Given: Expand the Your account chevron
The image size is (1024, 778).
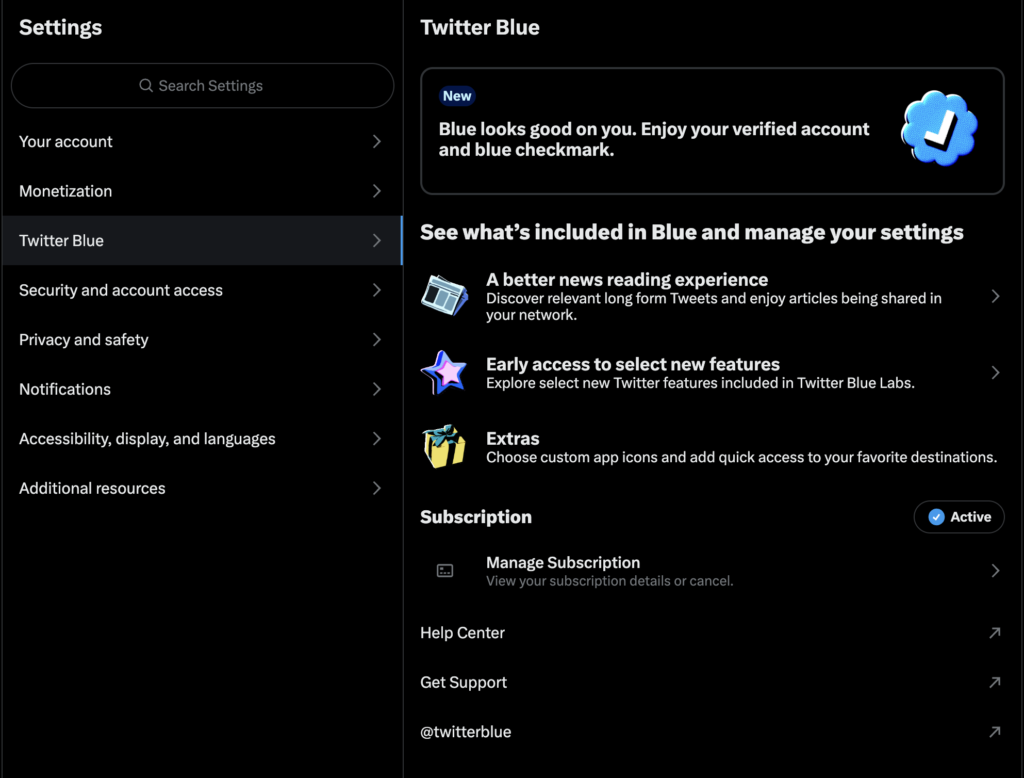Looking at the screenshot, I should (x=377, y=142).
